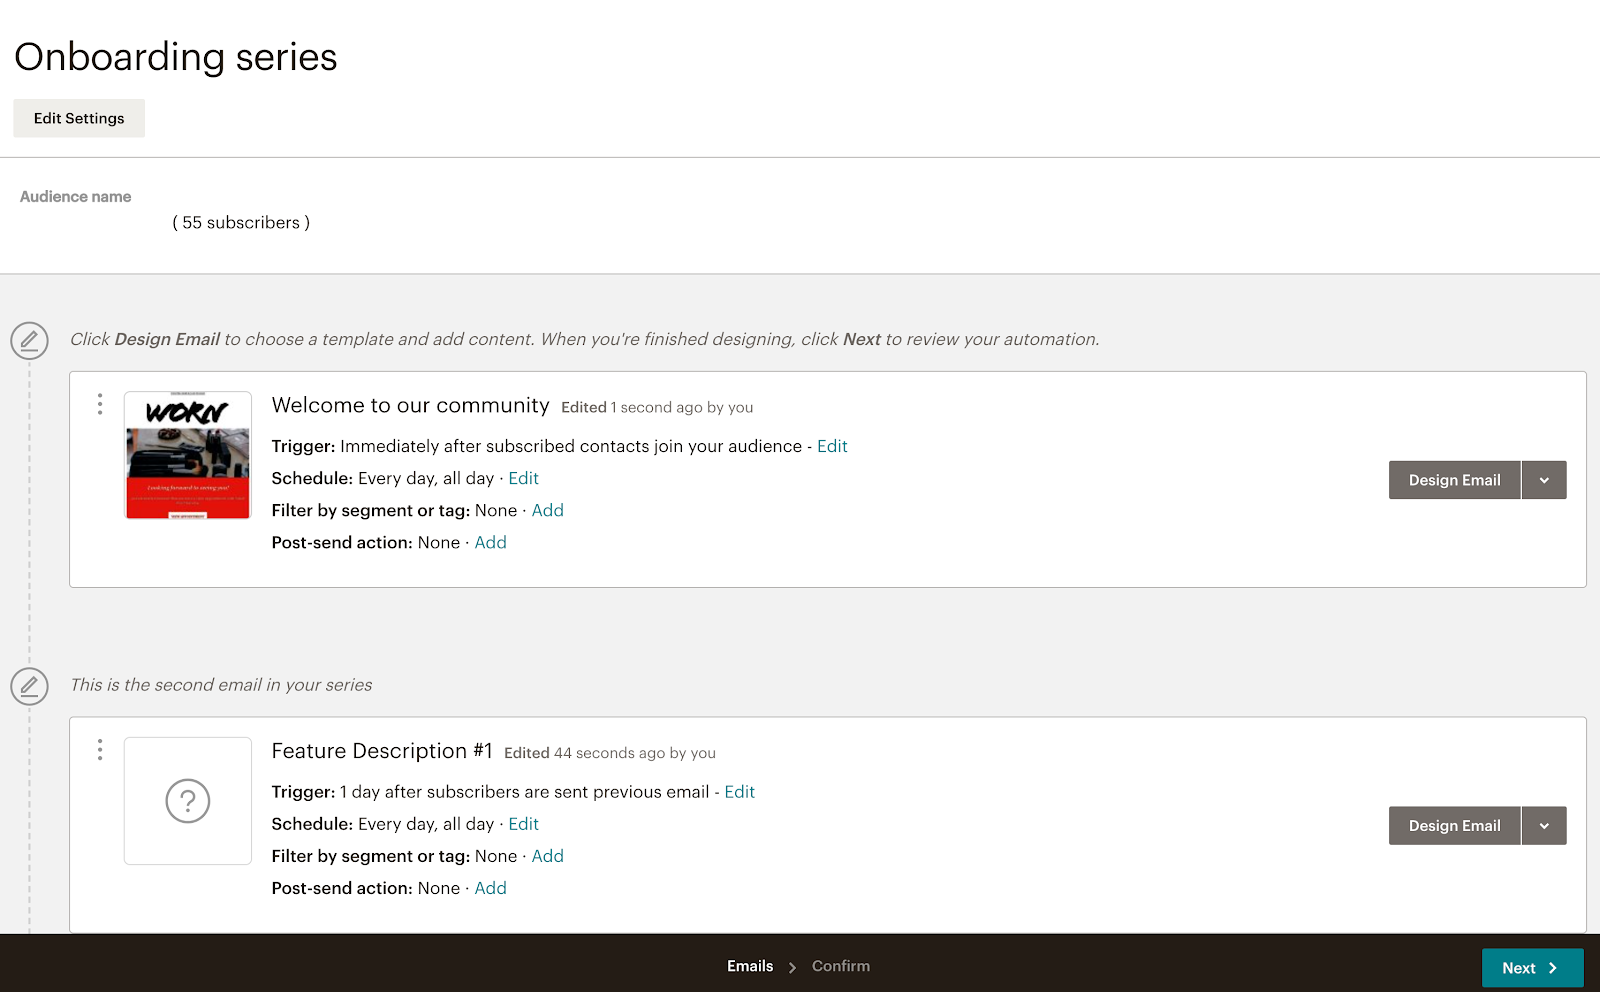
Task: Edit the trigger of the Welcome email
Action: point(832,446)
